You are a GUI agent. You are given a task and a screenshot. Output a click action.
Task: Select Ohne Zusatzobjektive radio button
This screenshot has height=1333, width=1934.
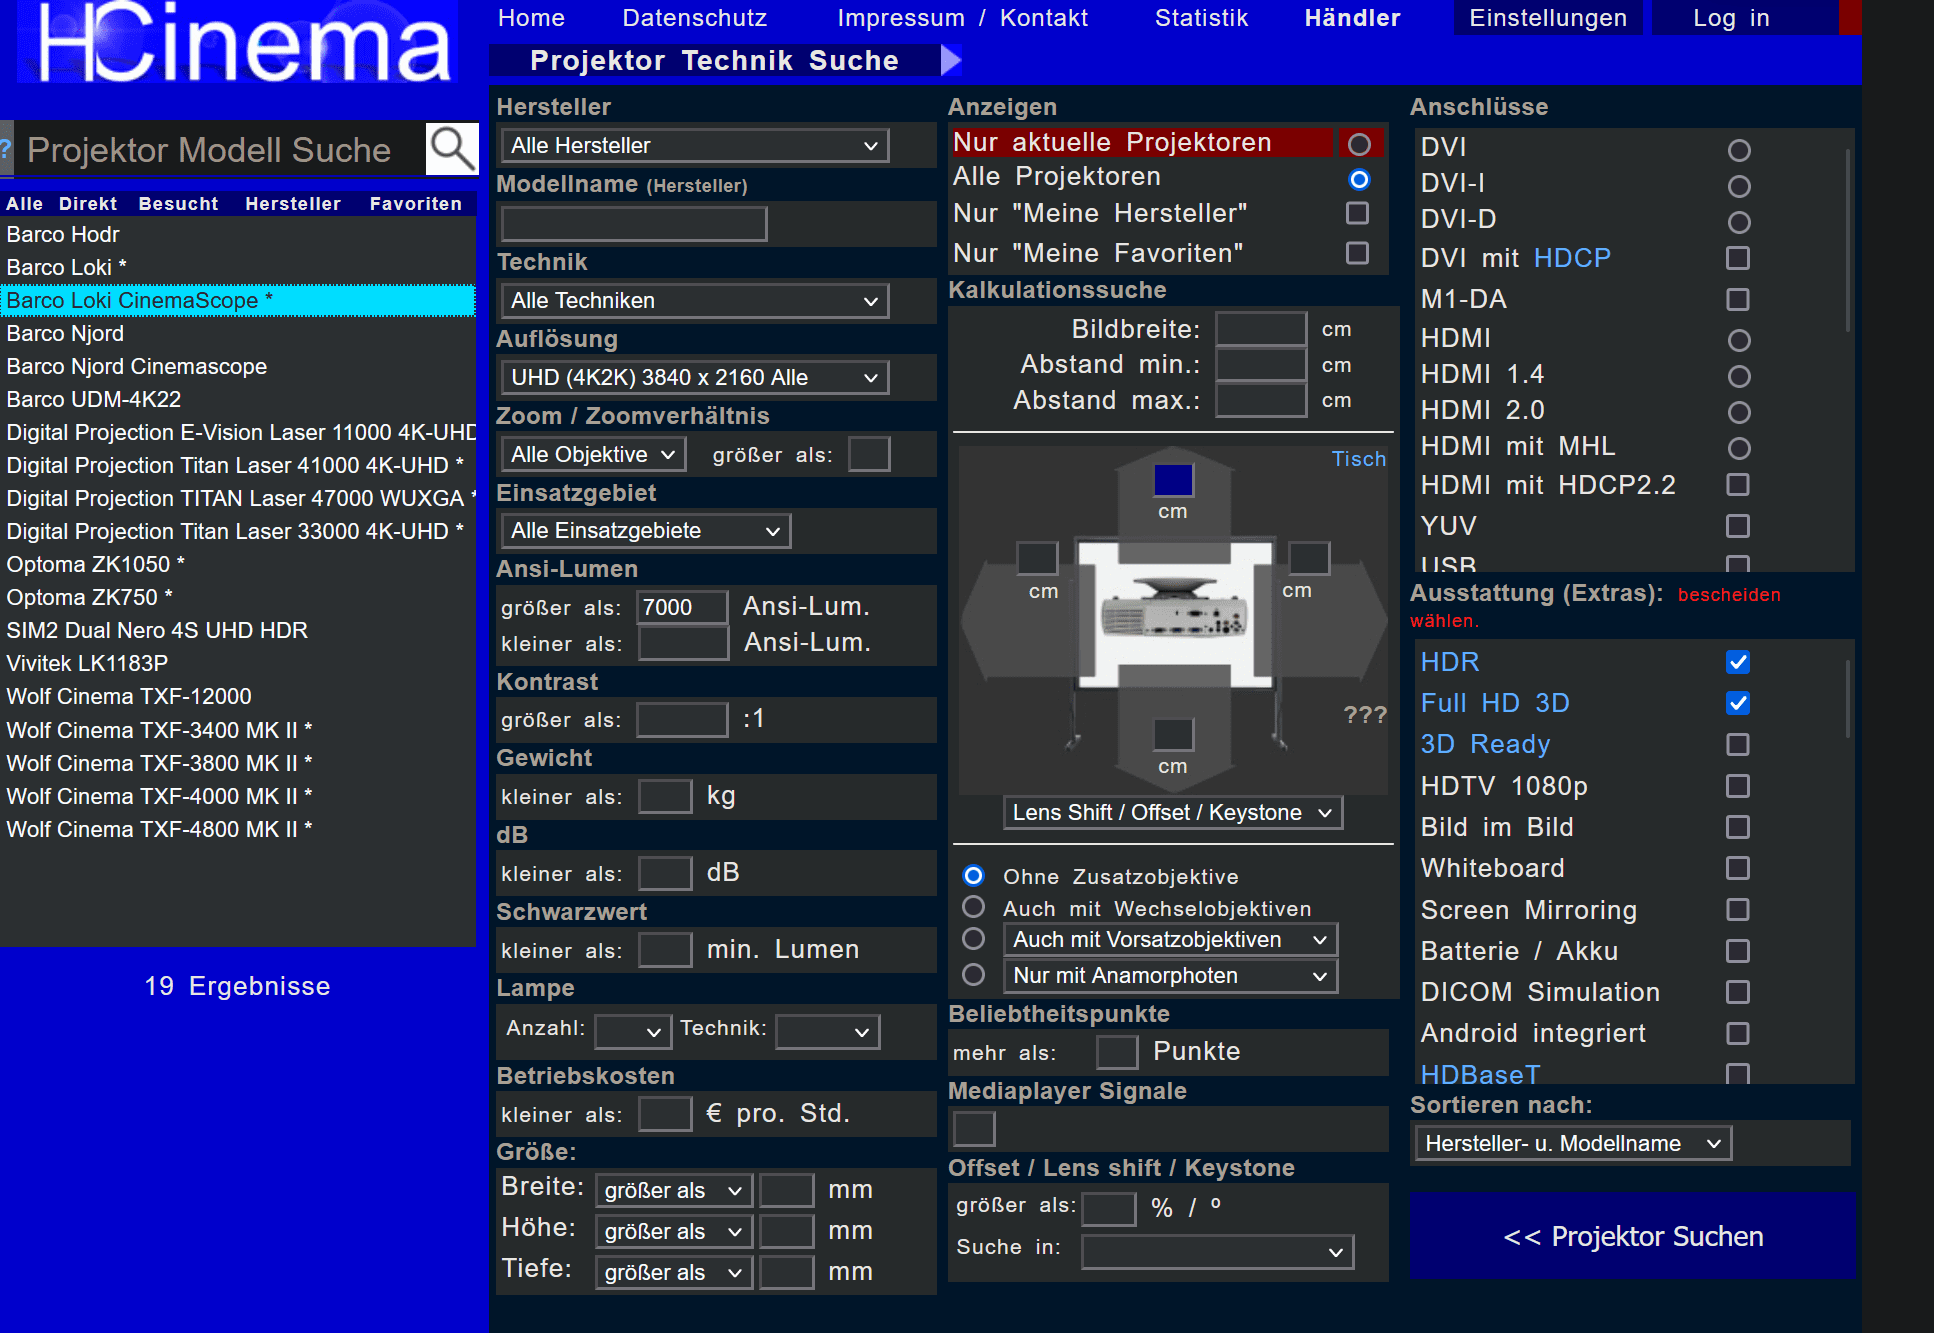point(973,876)
